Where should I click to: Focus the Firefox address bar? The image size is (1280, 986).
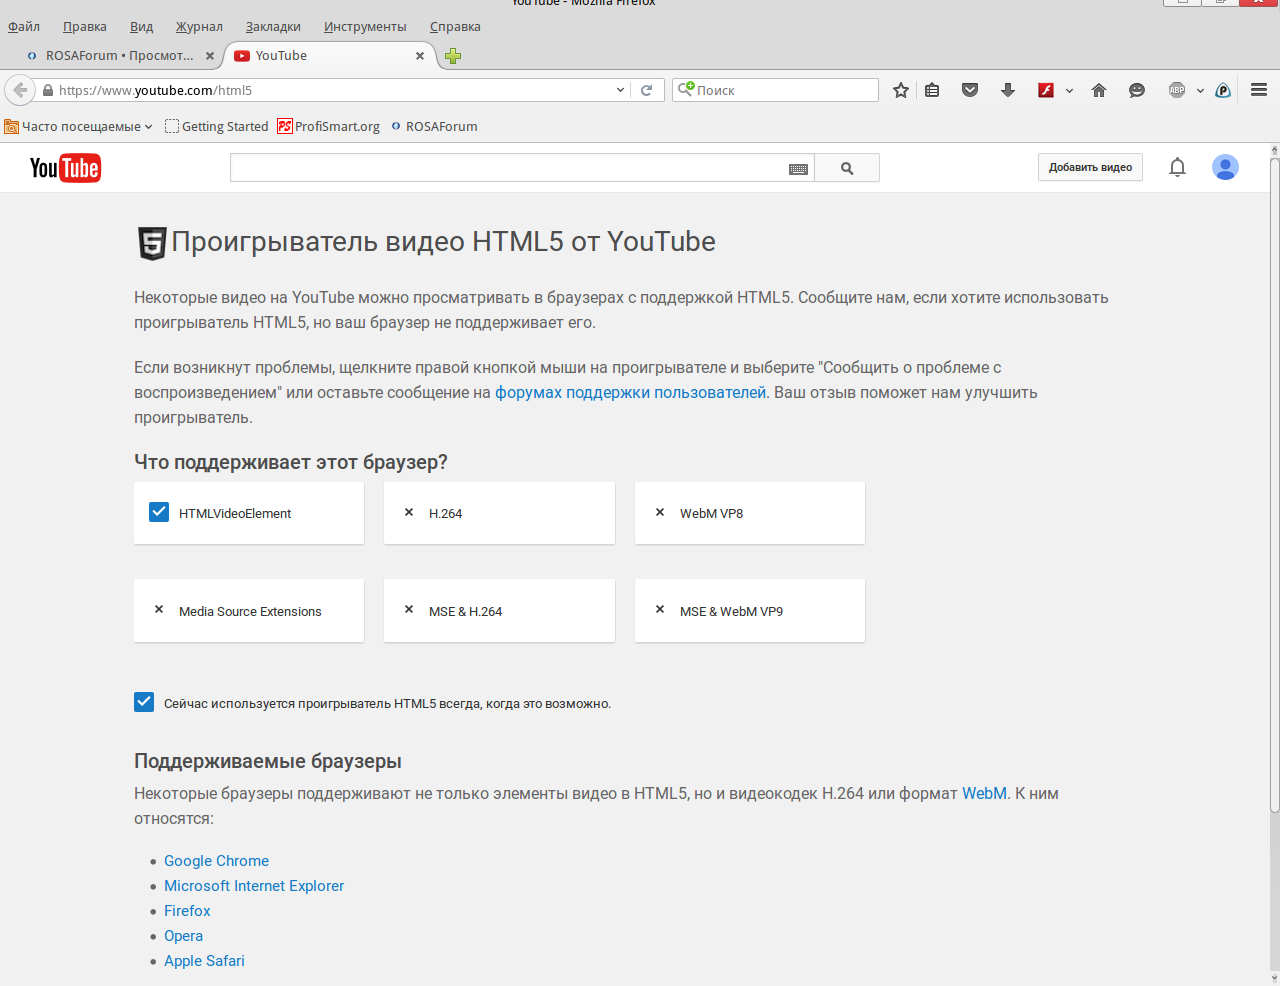point(335,90)
